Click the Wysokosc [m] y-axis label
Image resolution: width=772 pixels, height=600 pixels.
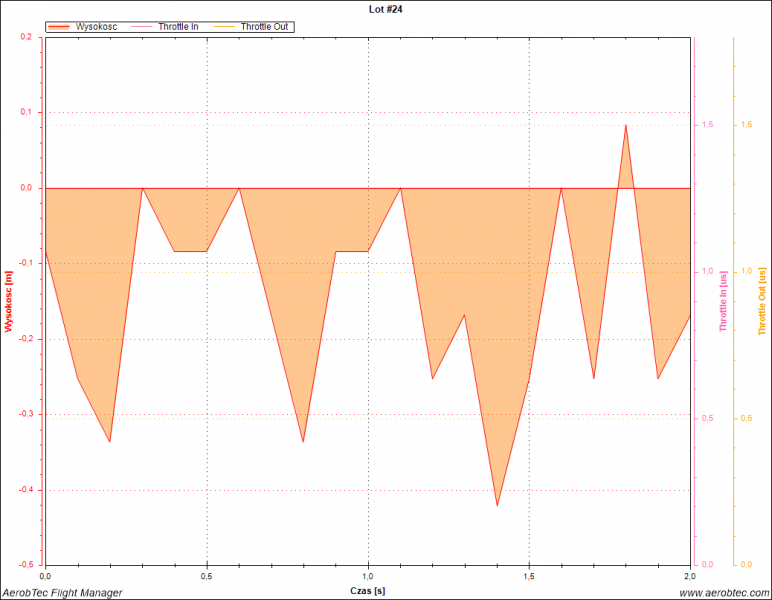9,301
